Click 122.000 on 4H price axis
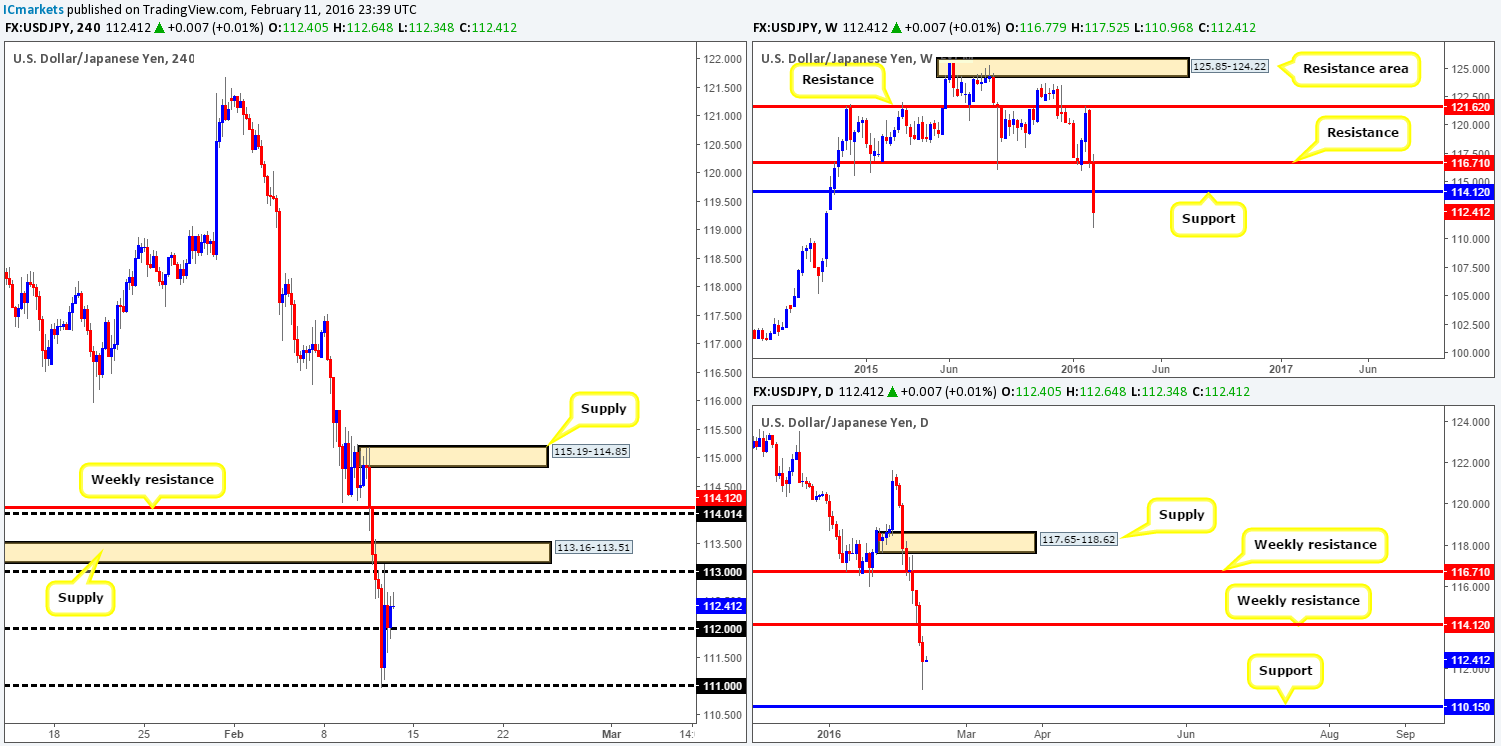1501x746 pixels. pyautogui.click(x=720, y=59)
